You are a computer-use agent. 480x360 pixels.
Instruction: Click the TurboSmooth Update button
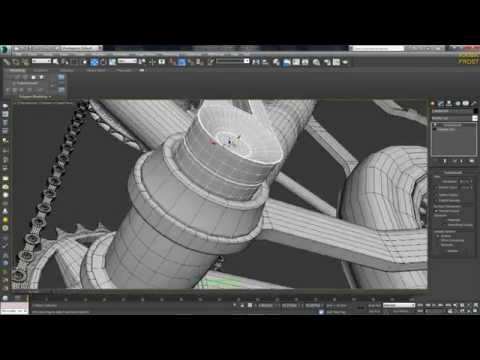point(453,251)
